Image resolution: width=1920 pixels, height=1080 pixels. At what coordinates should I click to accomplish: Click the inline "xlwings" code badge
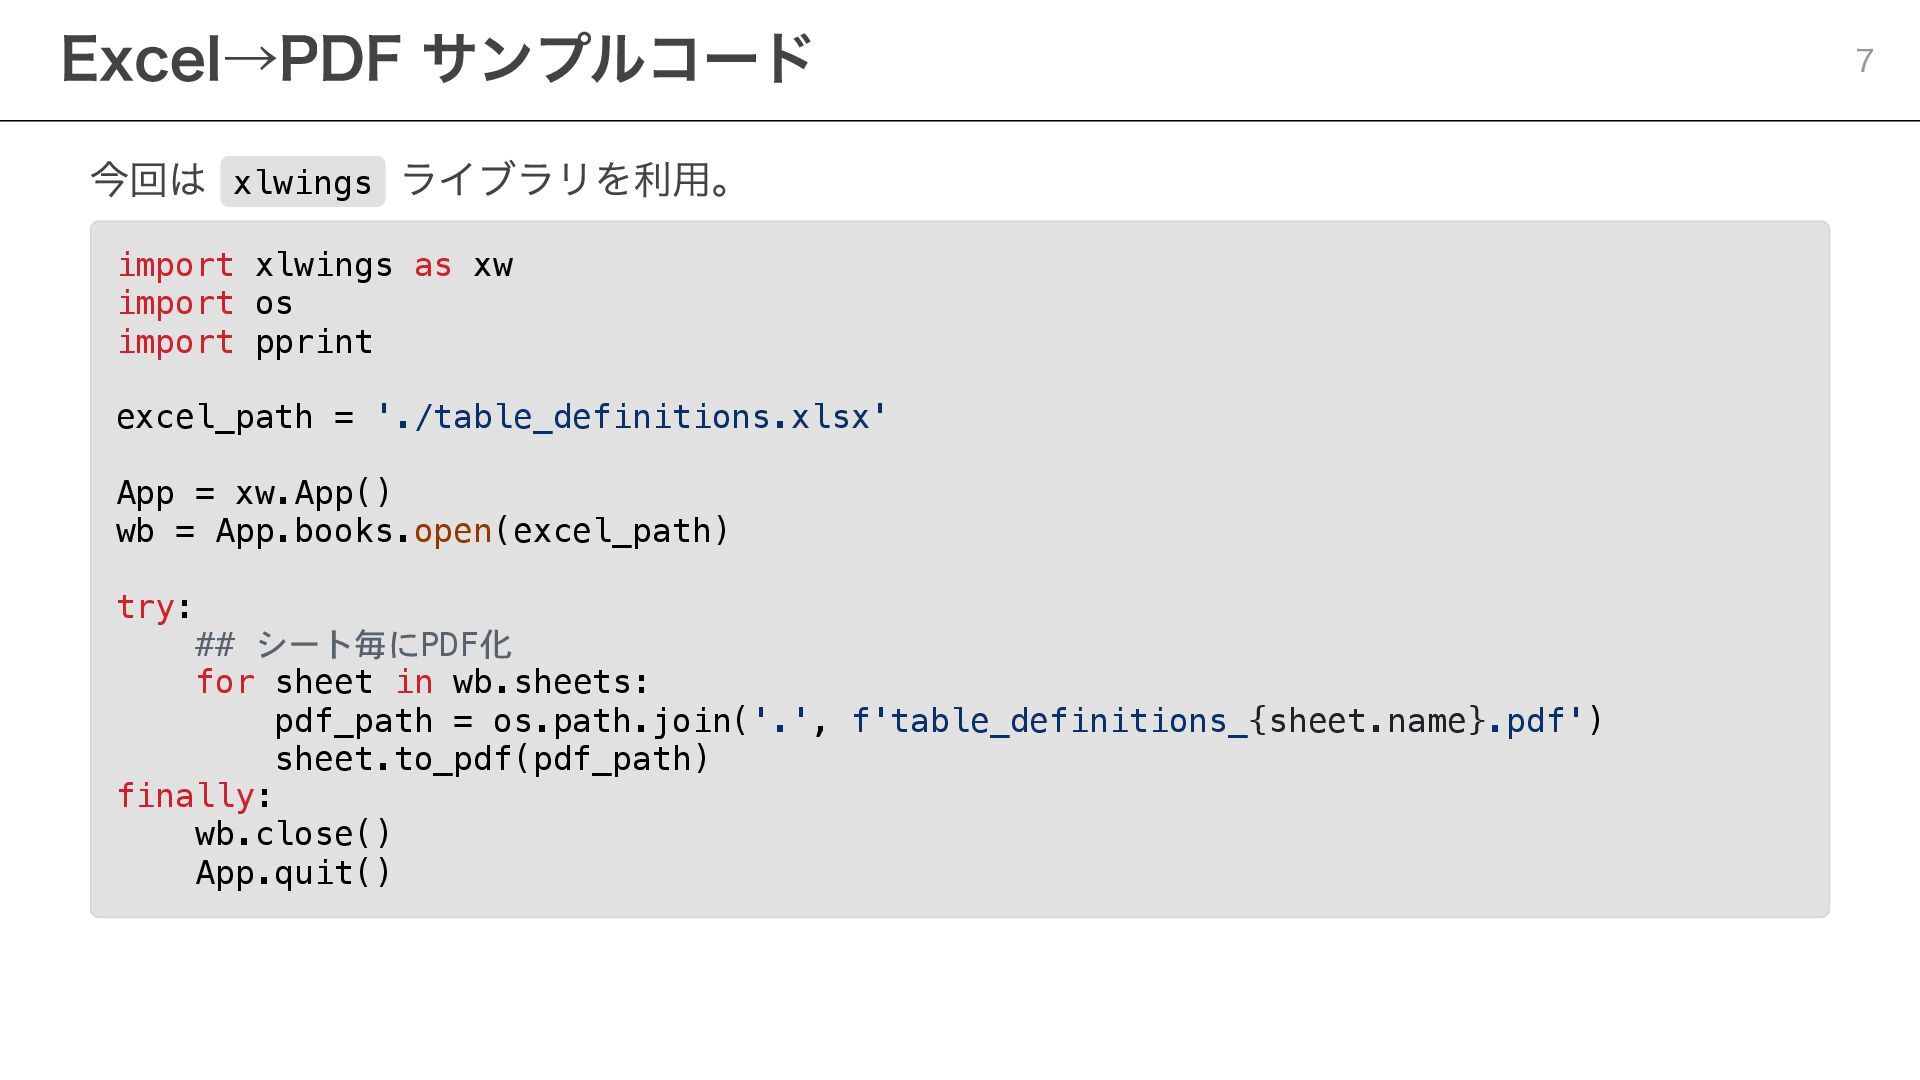click(x=302, y=182)
